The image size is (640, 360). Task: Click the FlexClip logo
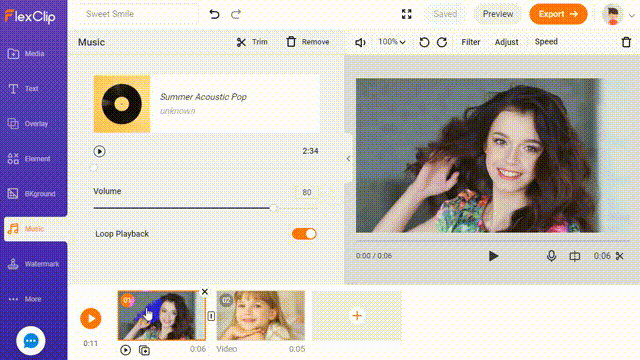pyautogui.click(x=30, y=16)
